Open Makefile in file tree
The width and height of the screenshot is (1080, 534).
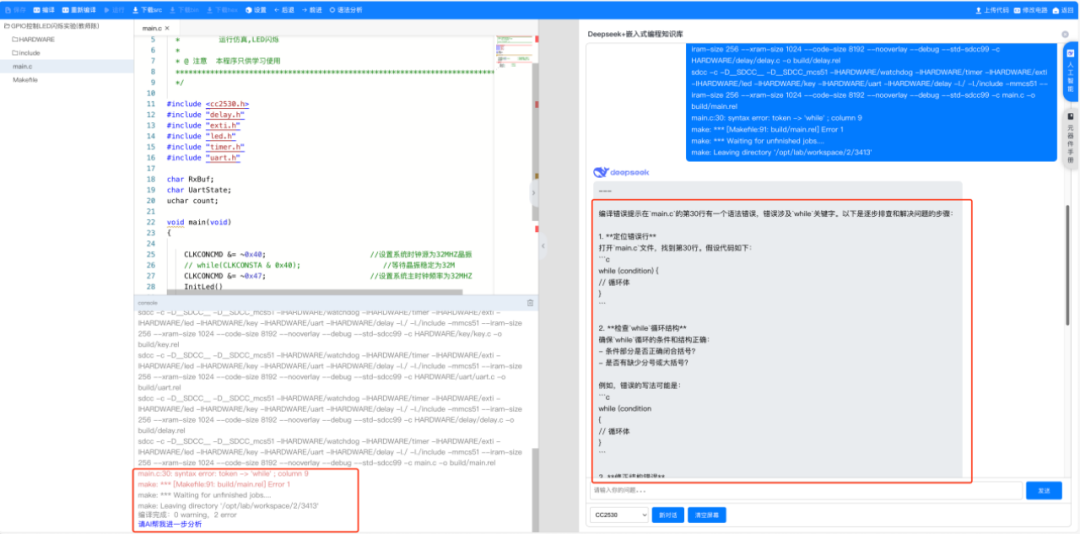point(25,80)
